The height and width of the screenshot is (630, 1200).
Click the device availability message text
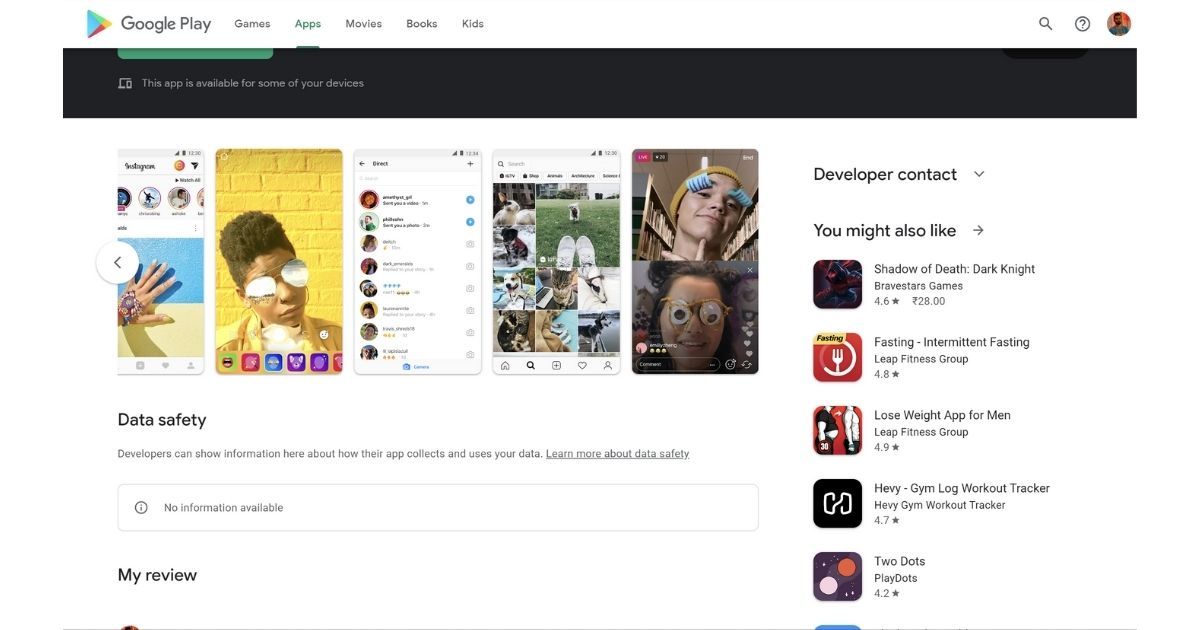(253, 83)
